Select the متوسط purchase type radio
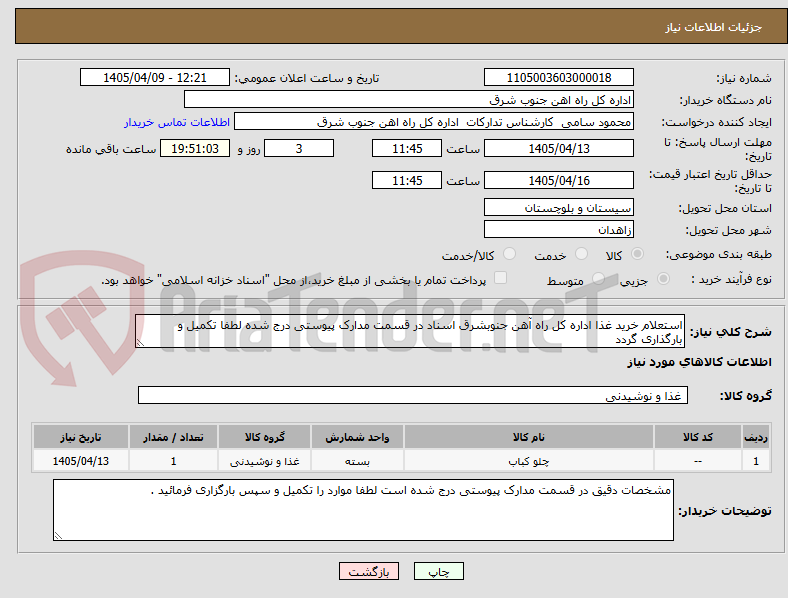 pyautogui.click(x=598, y=278)
